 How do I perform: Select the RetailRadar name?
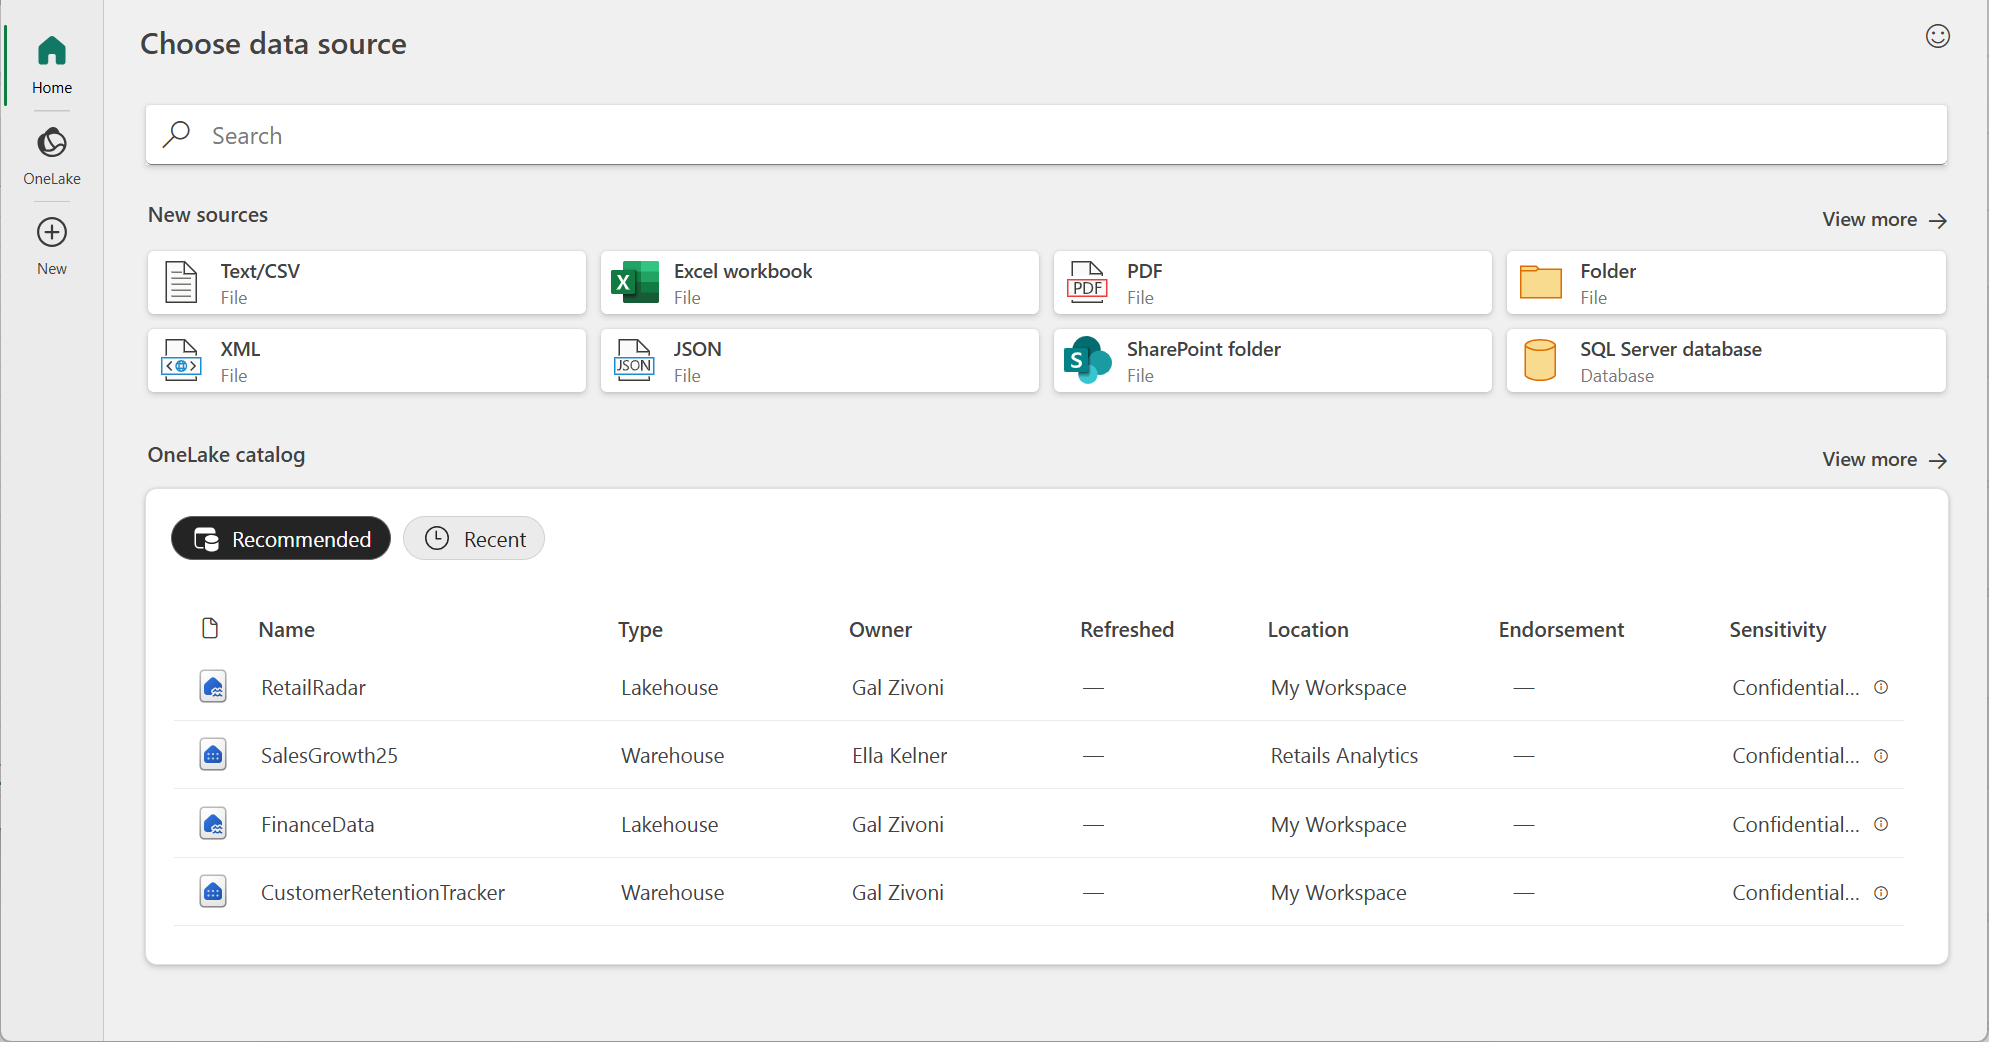313,687
